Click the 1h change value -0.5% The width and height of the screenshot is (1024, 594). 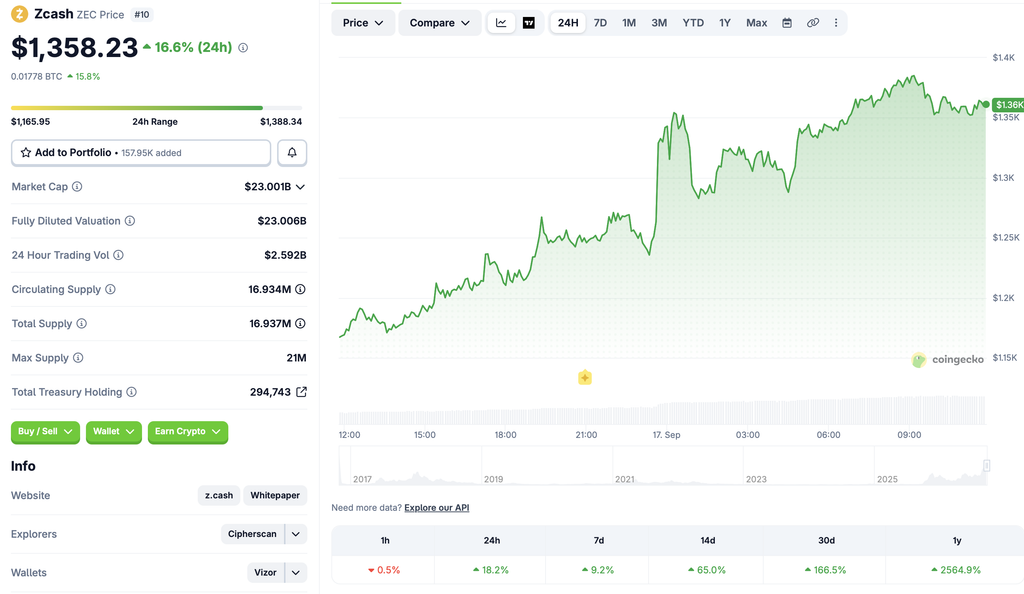[x=384, y=570]
